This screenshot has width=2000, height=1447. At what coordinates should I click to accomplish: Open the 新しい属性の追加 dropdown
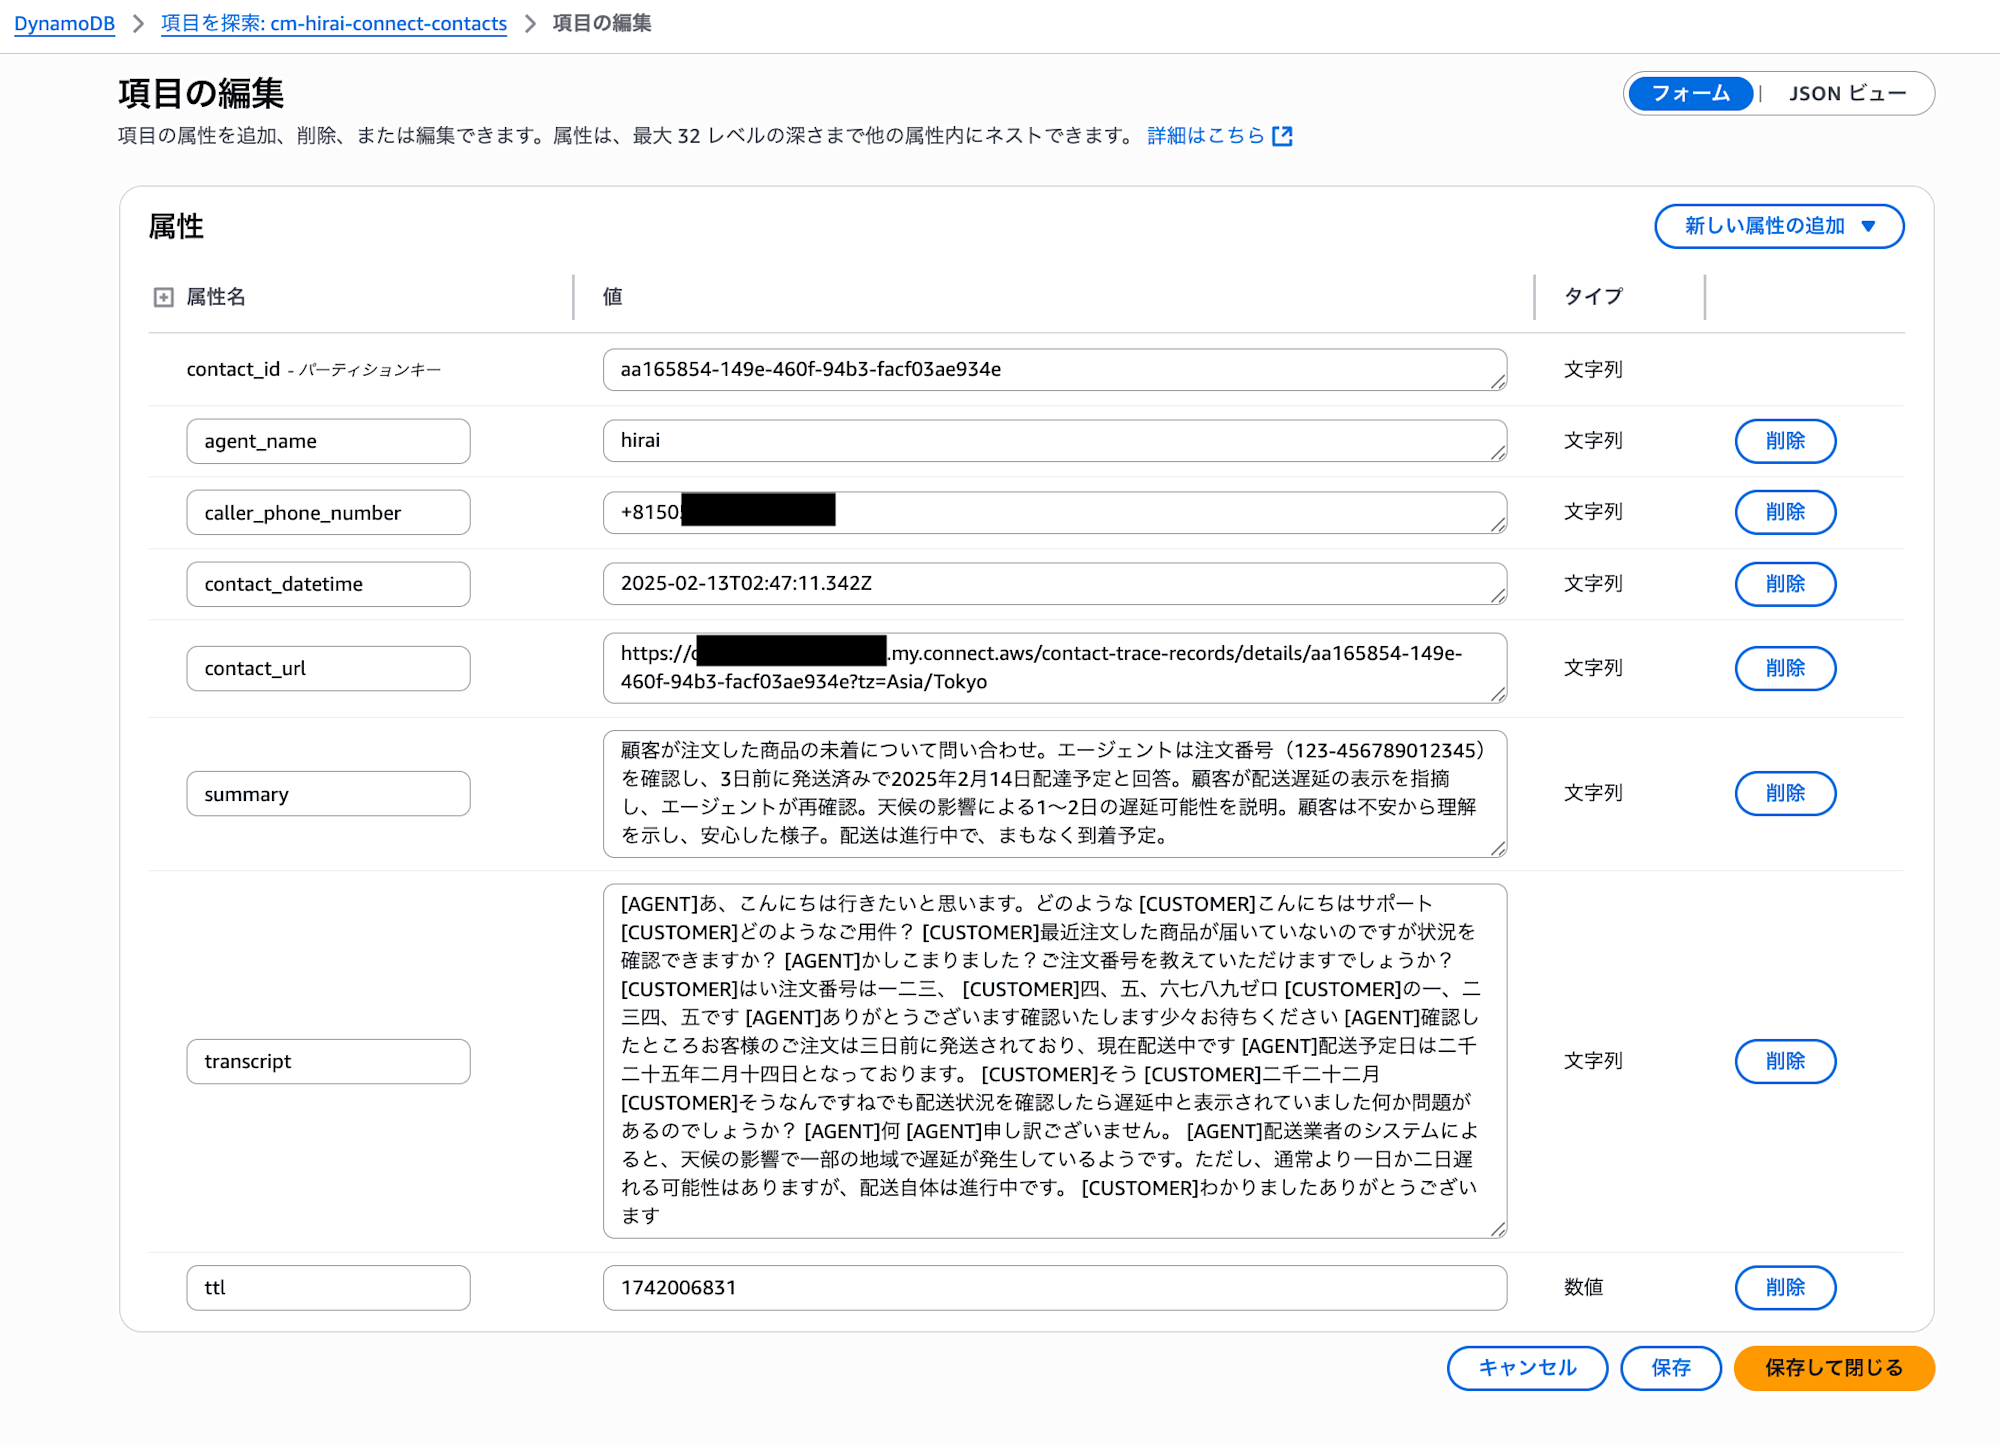coord(1779,226)
